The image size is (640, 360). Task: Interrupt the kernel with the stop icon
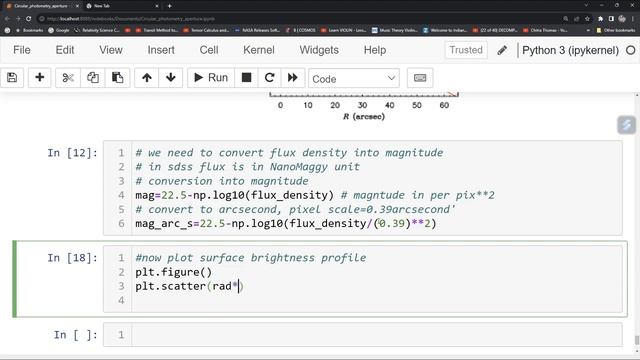(247, 78)
